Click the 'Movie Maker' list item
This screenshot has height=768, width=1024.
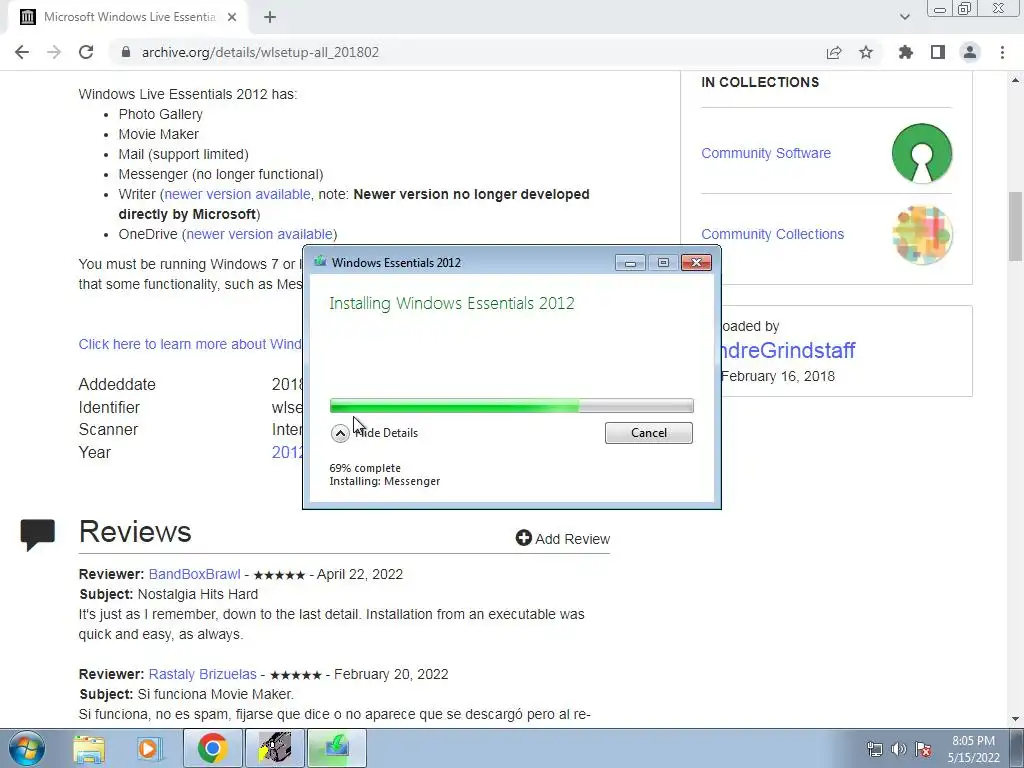coord(159,134)
